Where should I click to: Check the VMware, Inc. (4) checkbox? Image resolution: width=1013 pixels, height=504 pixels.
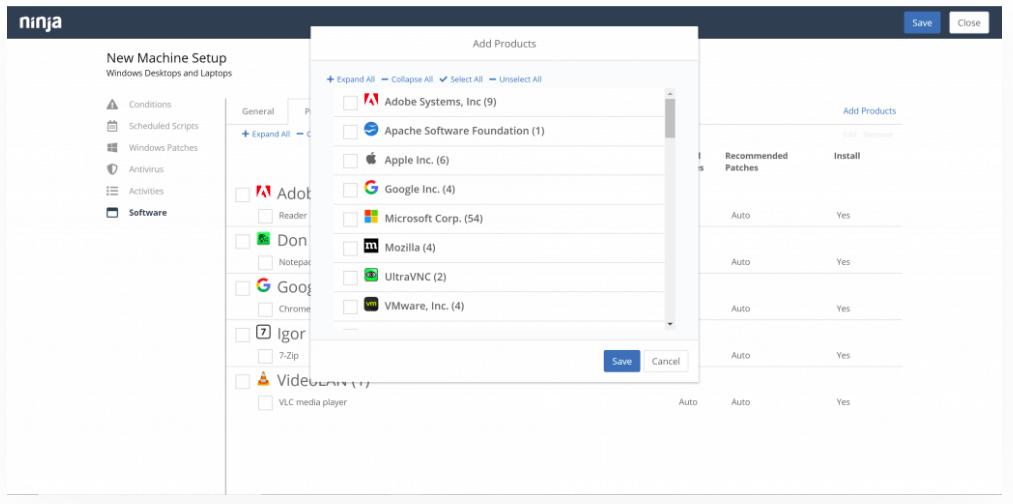(350, 306)
